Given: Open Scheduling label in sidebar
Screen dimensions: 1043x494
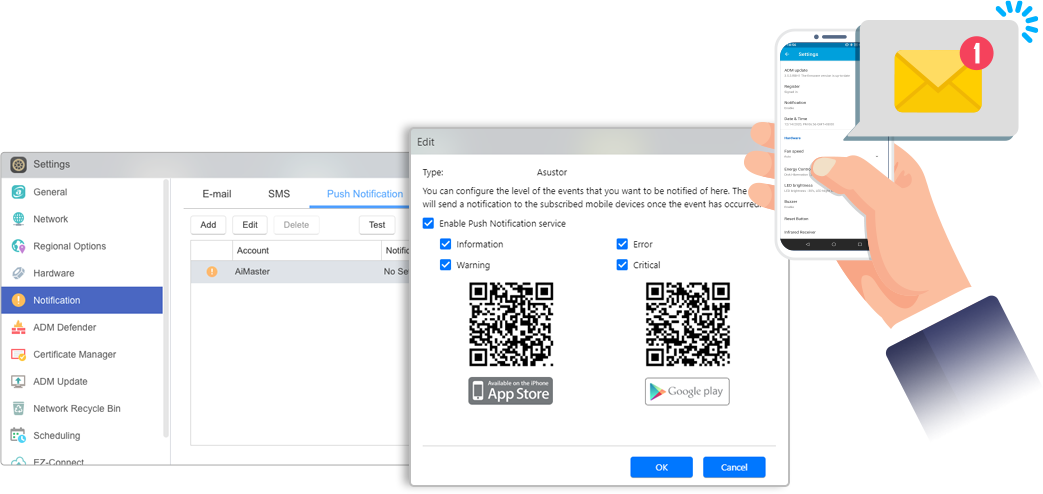Looking at the screenshot, I should coord(57,435).
